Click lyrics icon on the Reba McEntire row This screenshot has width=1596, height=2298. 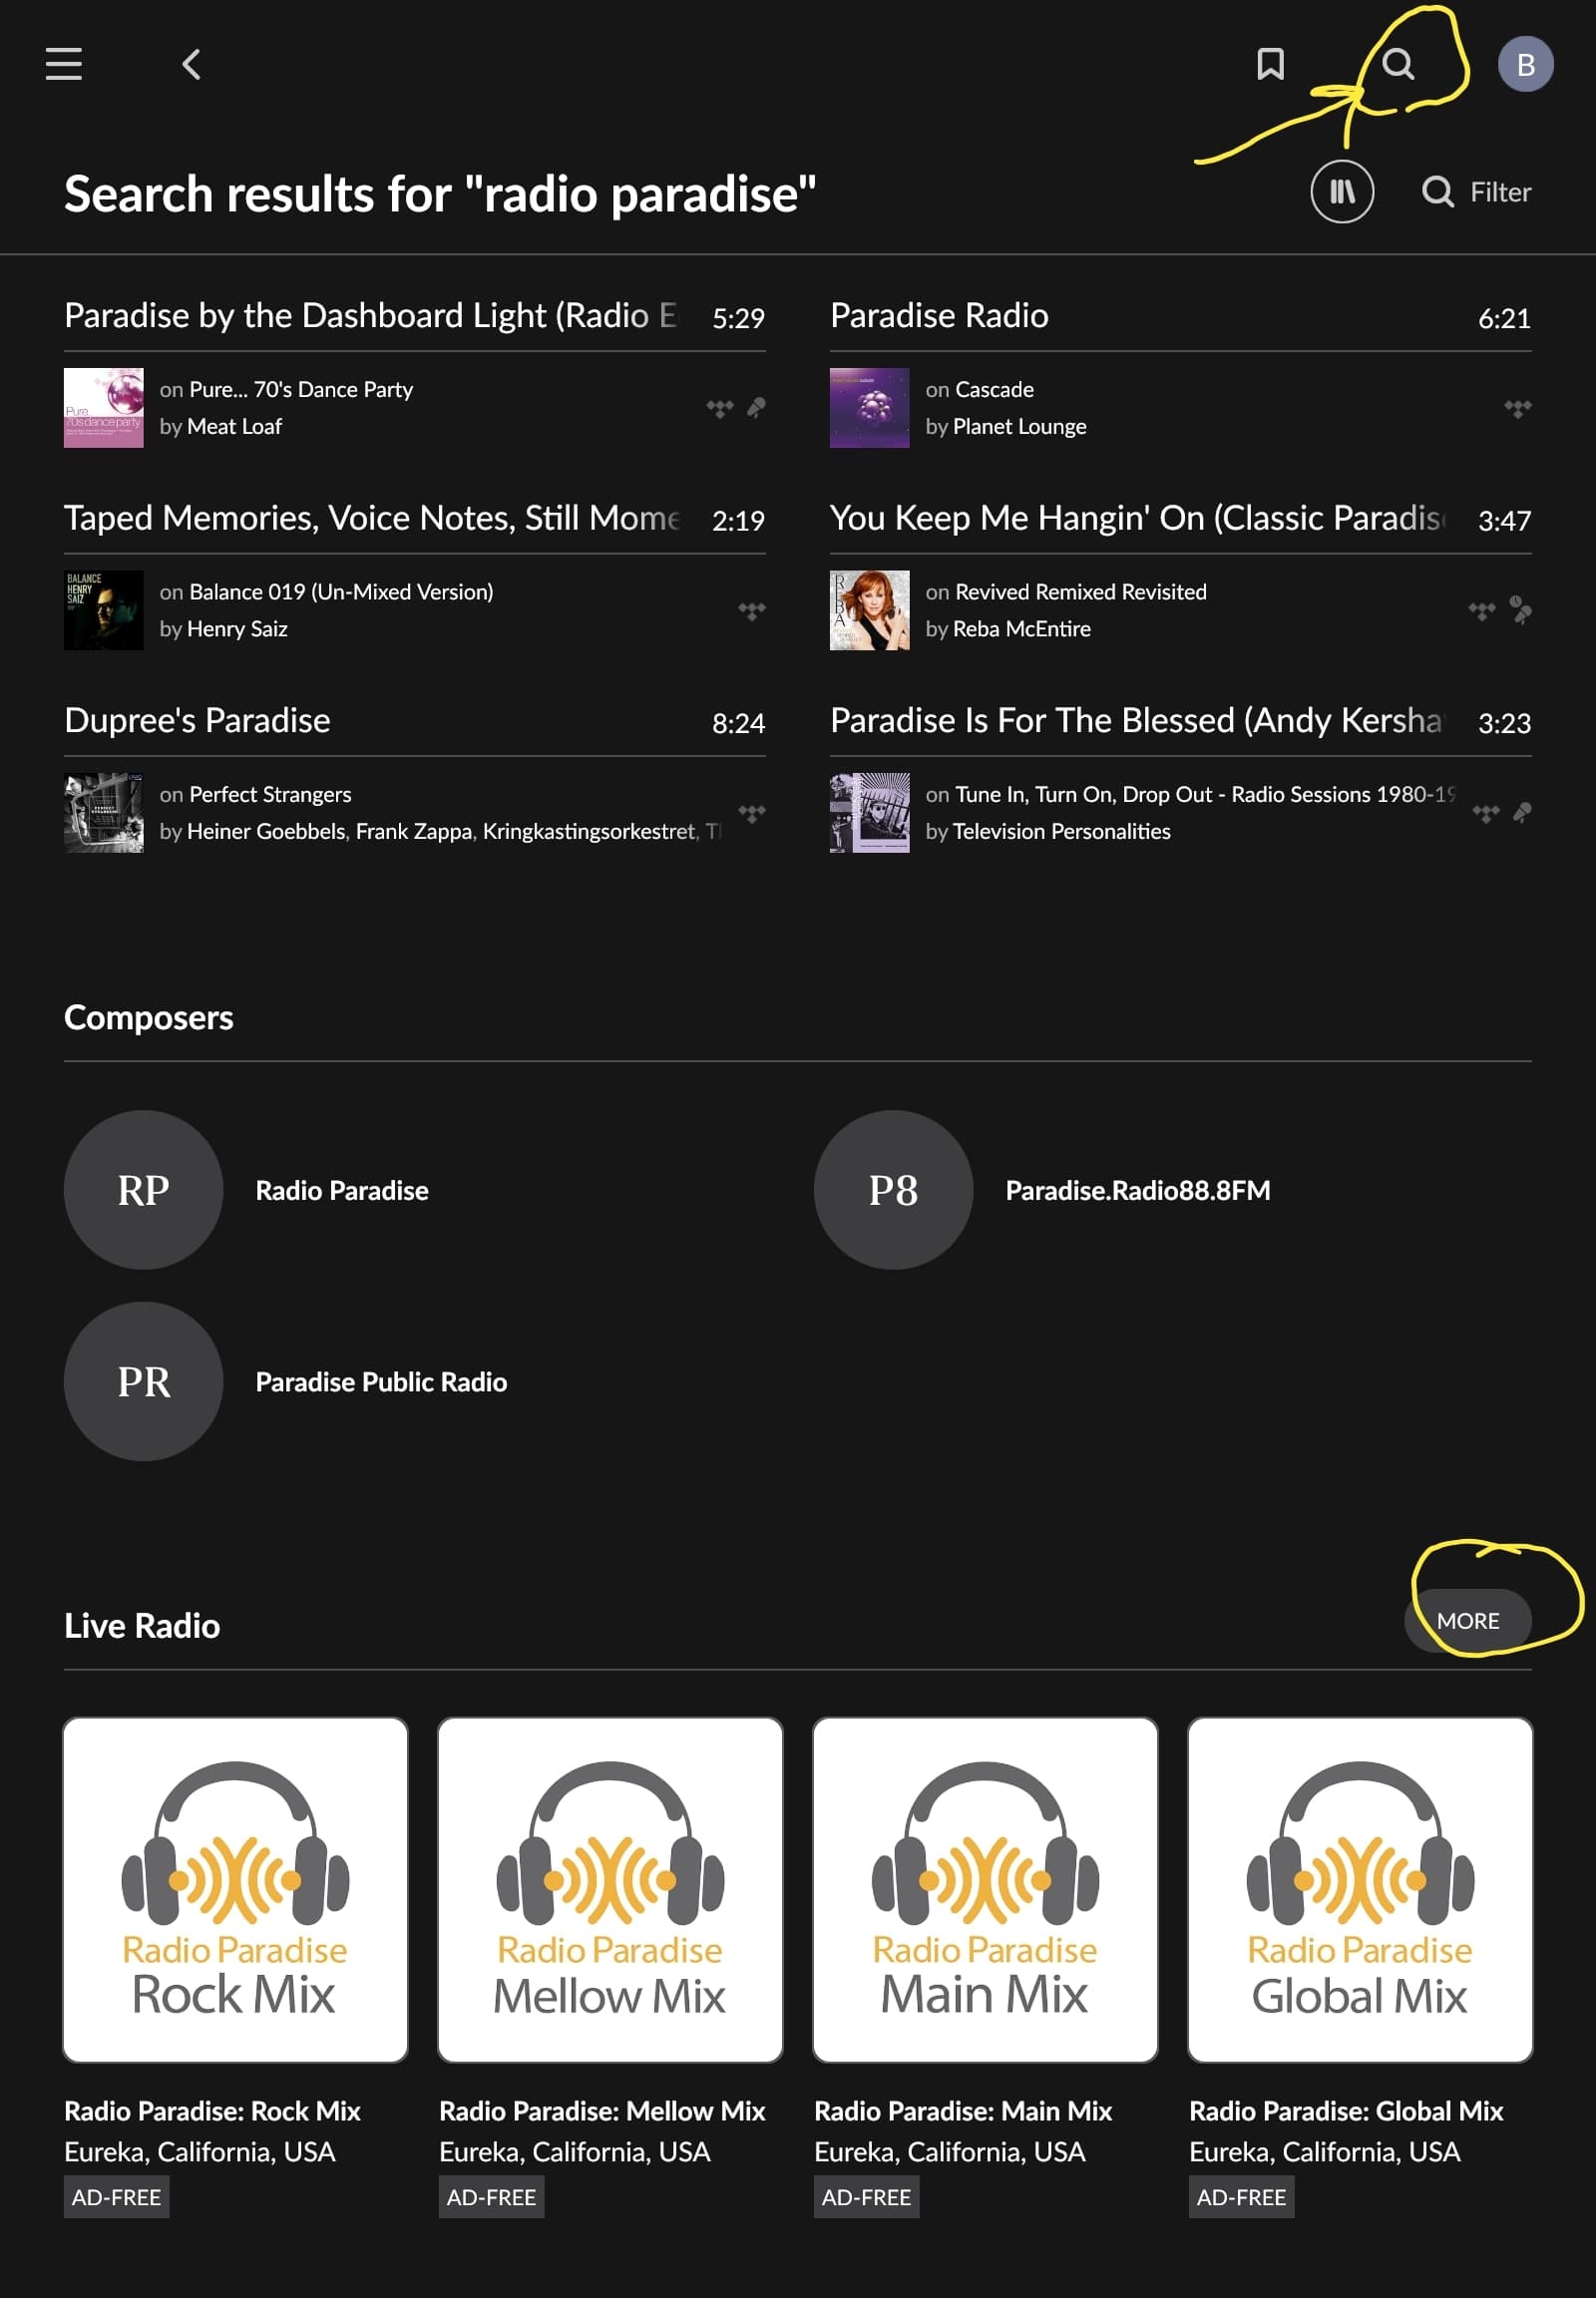1520,610
